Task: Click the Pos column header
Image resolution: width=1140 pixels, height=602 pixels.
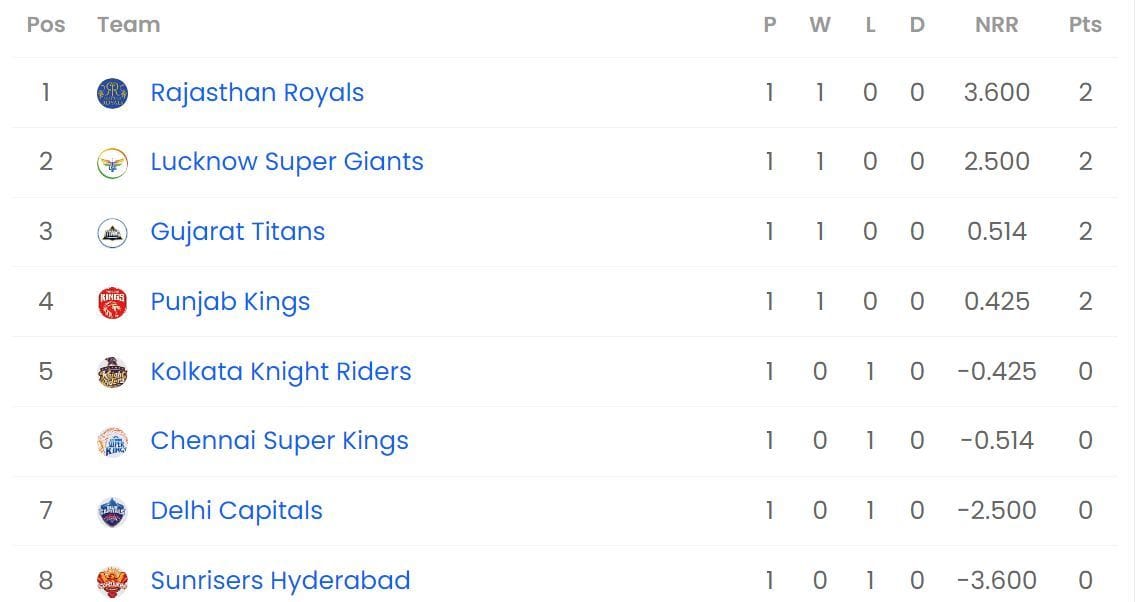Action: click(x=45, y=24)
